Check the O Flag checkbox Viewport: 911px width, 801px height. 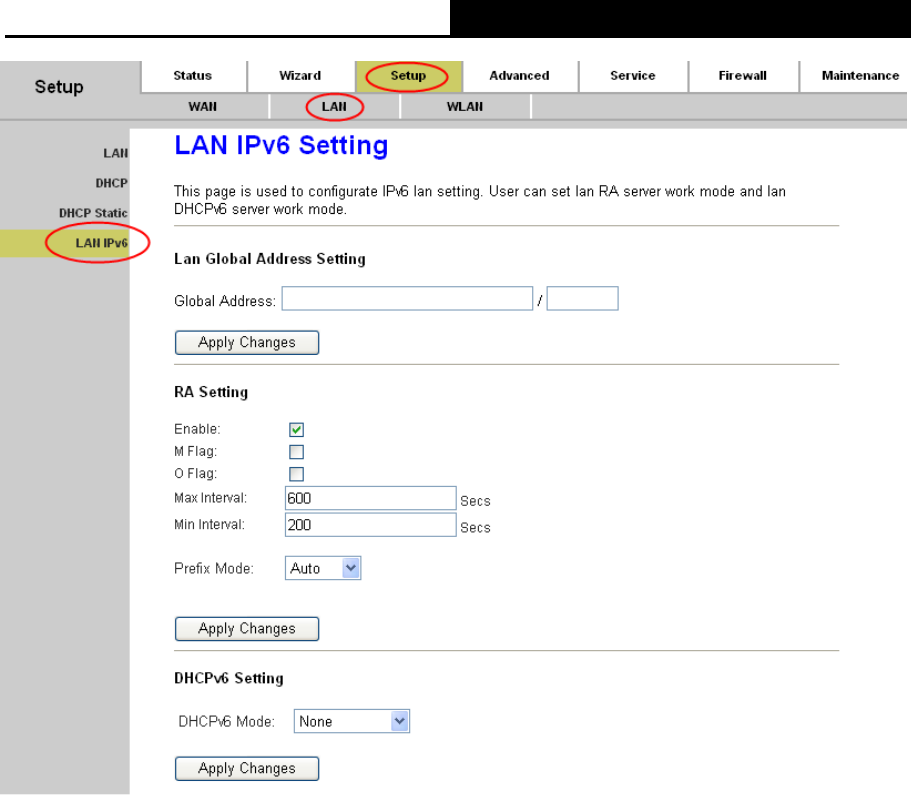coord(296,474)
